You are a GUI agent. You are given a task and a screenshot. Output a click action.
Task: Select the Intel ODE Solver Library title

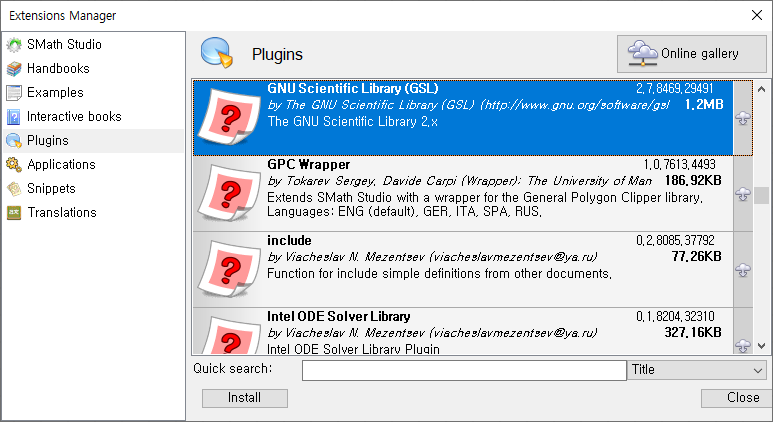tap(339, 316)
